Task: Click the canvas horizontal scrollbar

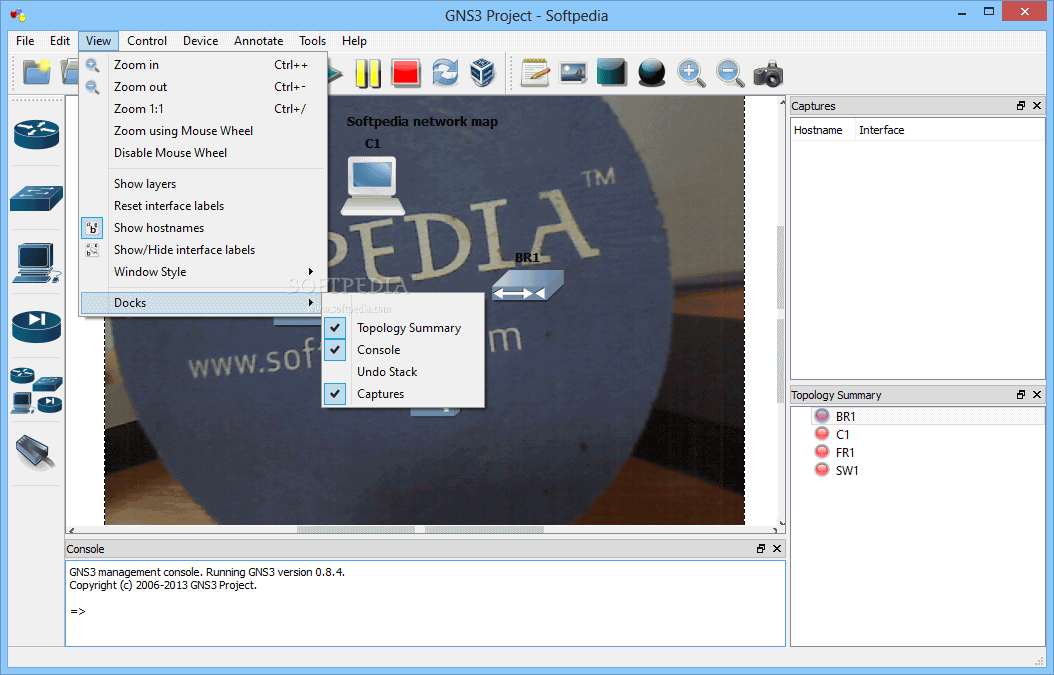Action: tap(424, 530)
